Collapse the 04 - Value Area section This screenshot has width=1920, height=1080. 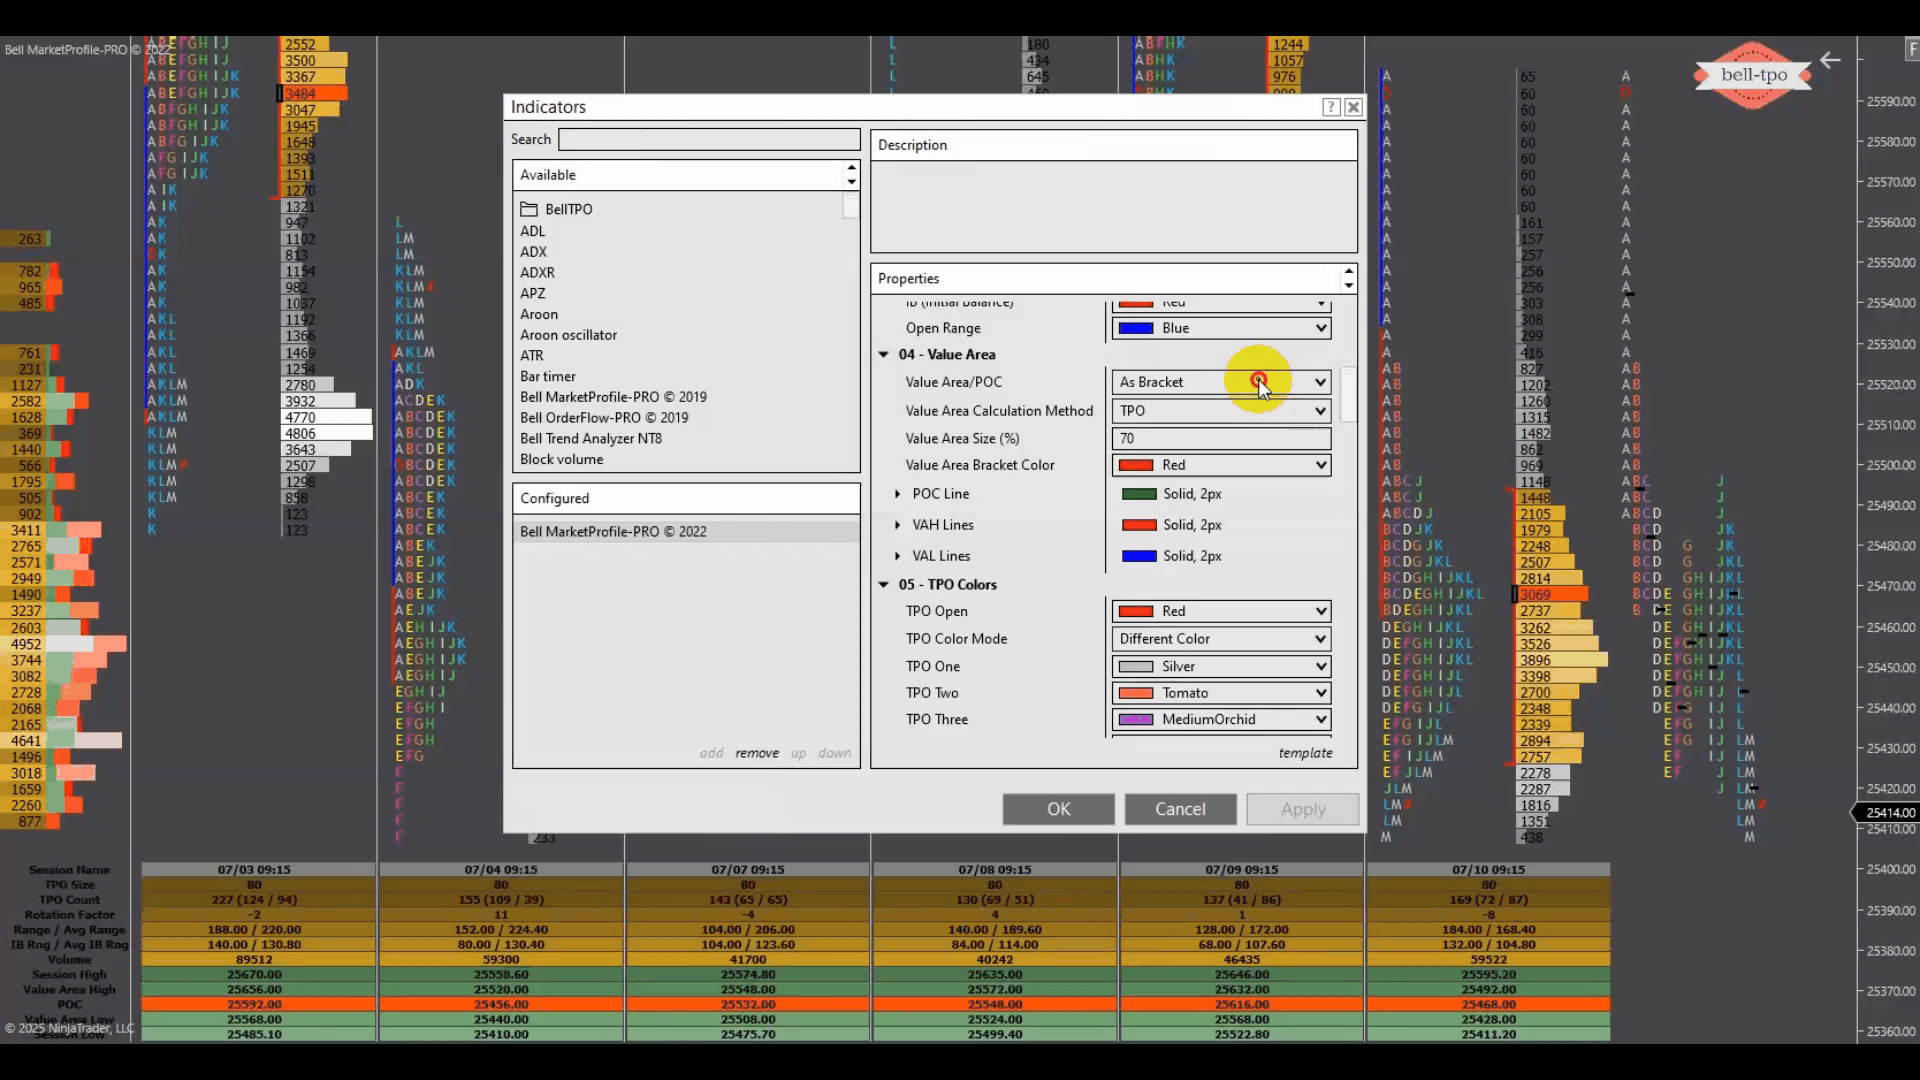(884, 354)
